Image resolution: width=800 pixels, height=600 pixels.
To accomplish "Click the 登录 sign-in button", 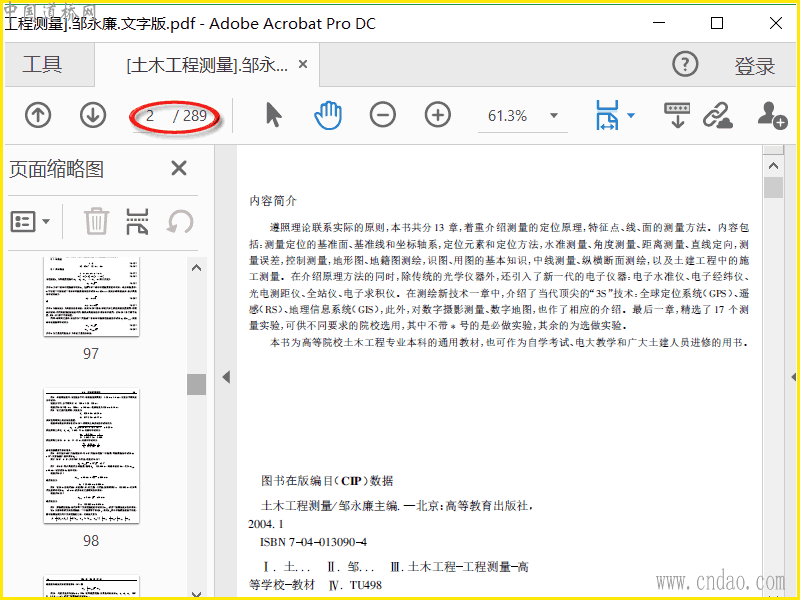I will [x=754, y=66].
